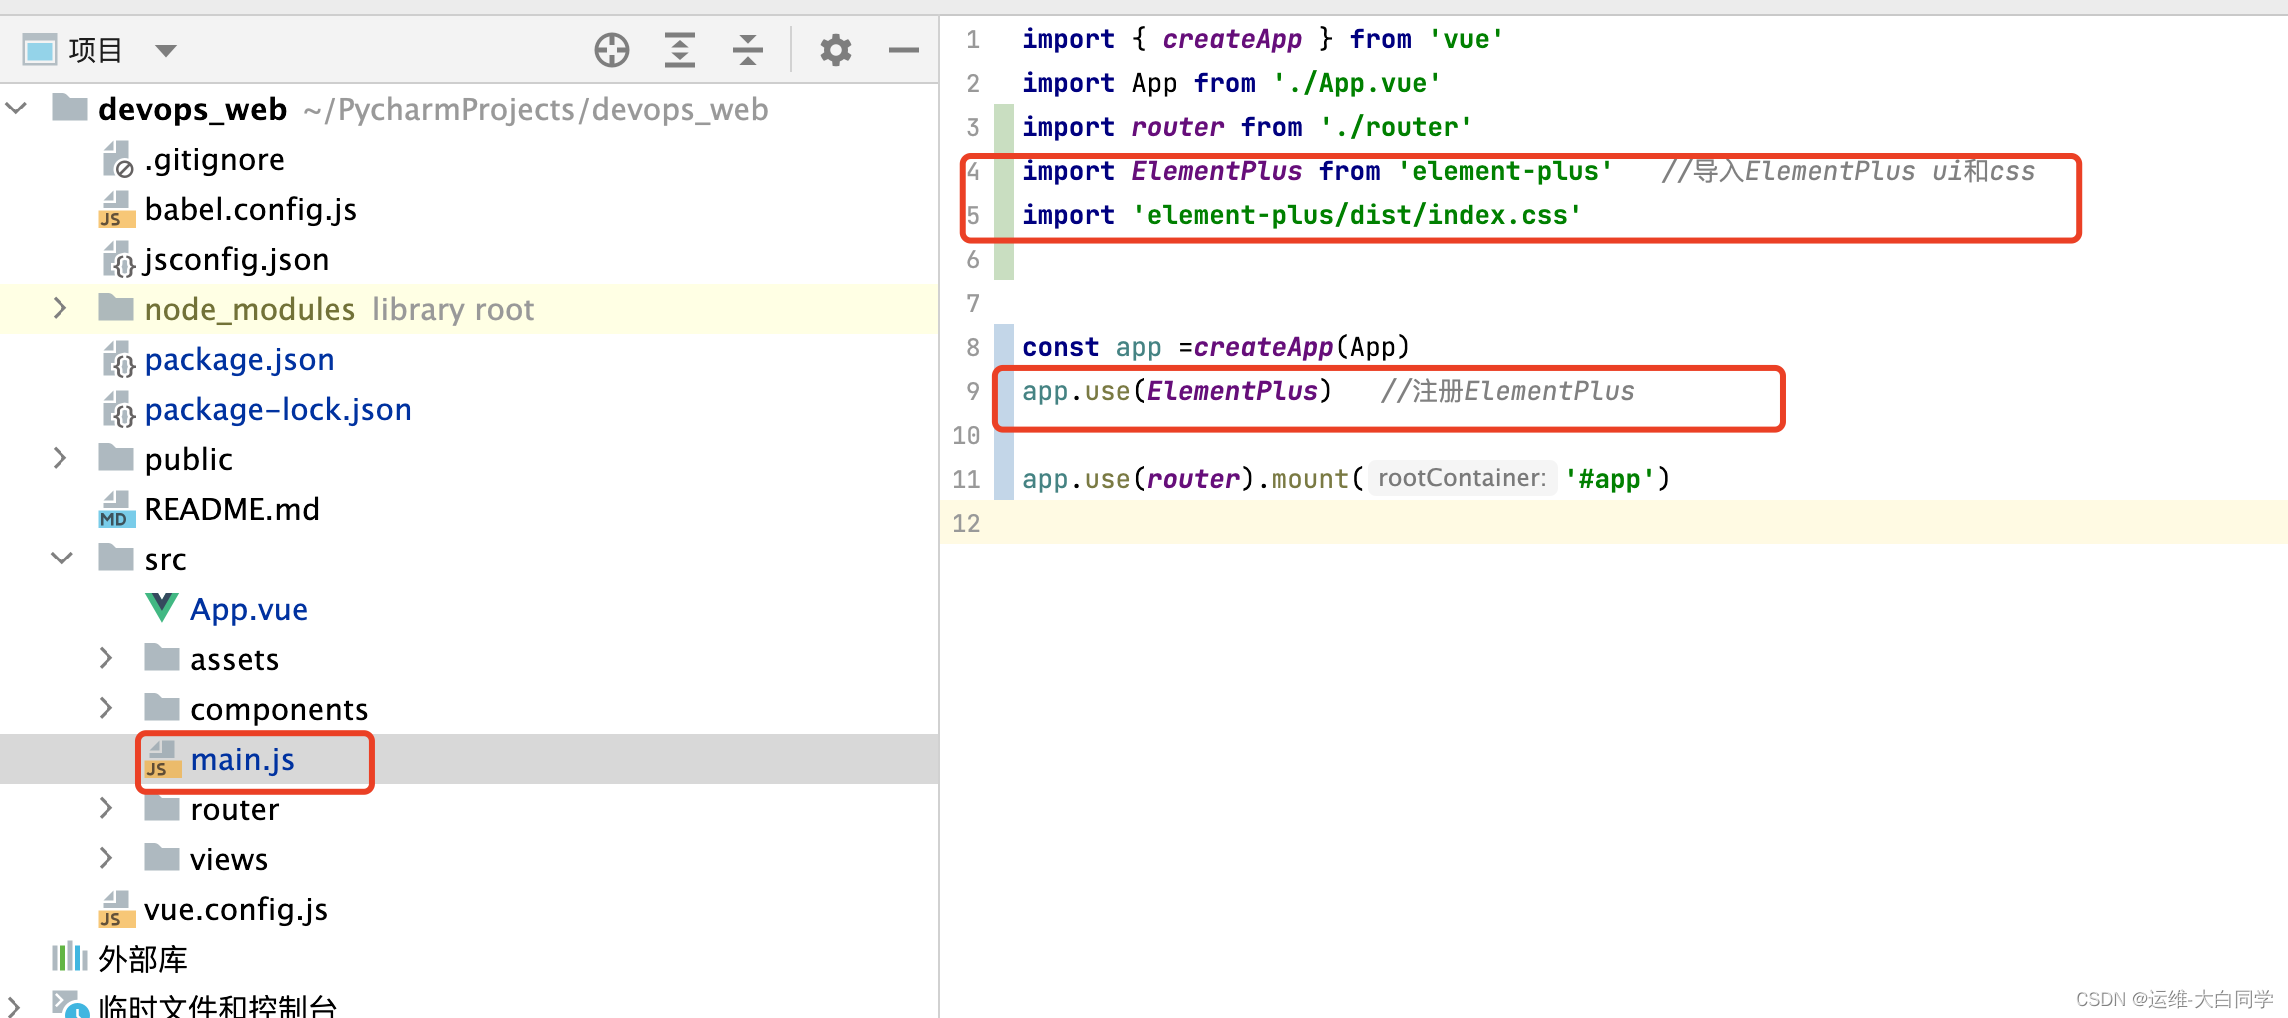Click the locate/select opened file crosshair icon
The height and width of the screenshot is (1018, 2288).
point(611,50)
